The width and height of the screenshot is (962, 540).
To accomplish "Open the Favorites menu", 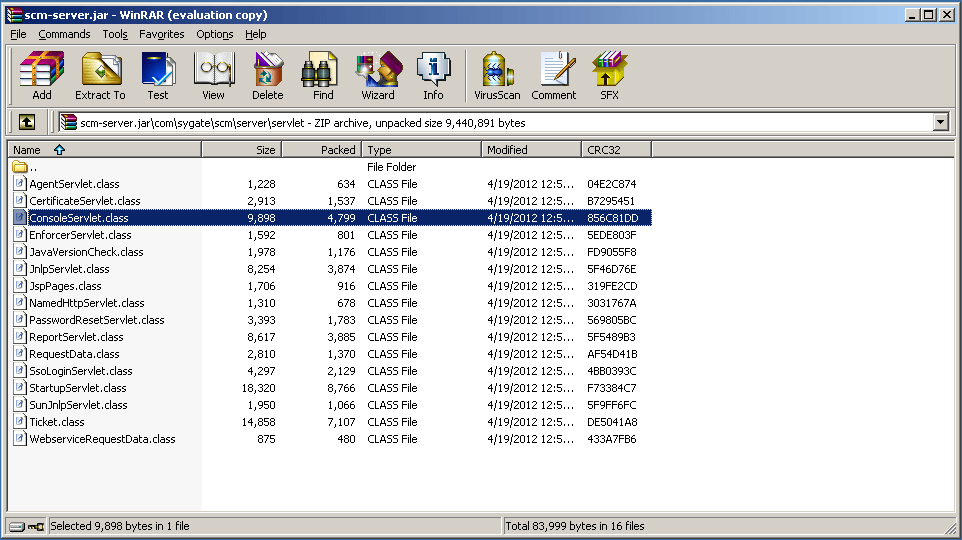I will (x=161, y=34).
